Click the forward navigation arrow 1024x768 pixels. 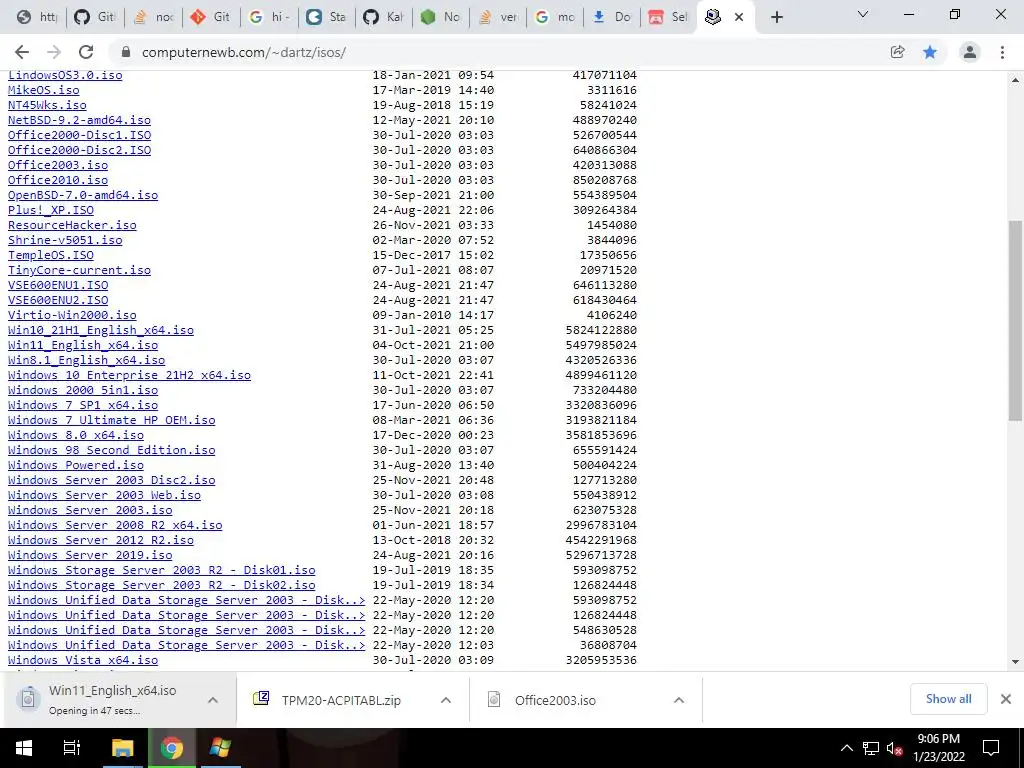click(54, 52)
